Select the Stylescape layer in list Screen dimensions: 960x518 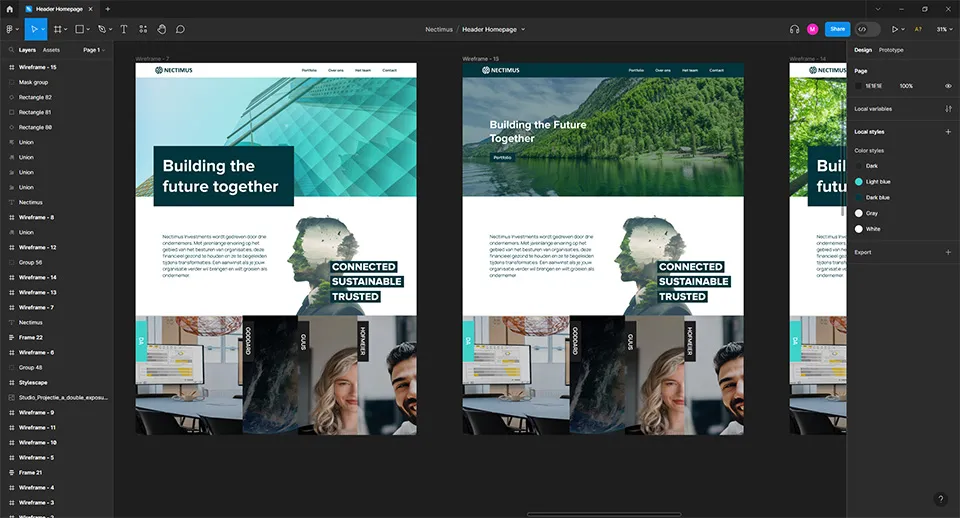(x=32, y=382)
